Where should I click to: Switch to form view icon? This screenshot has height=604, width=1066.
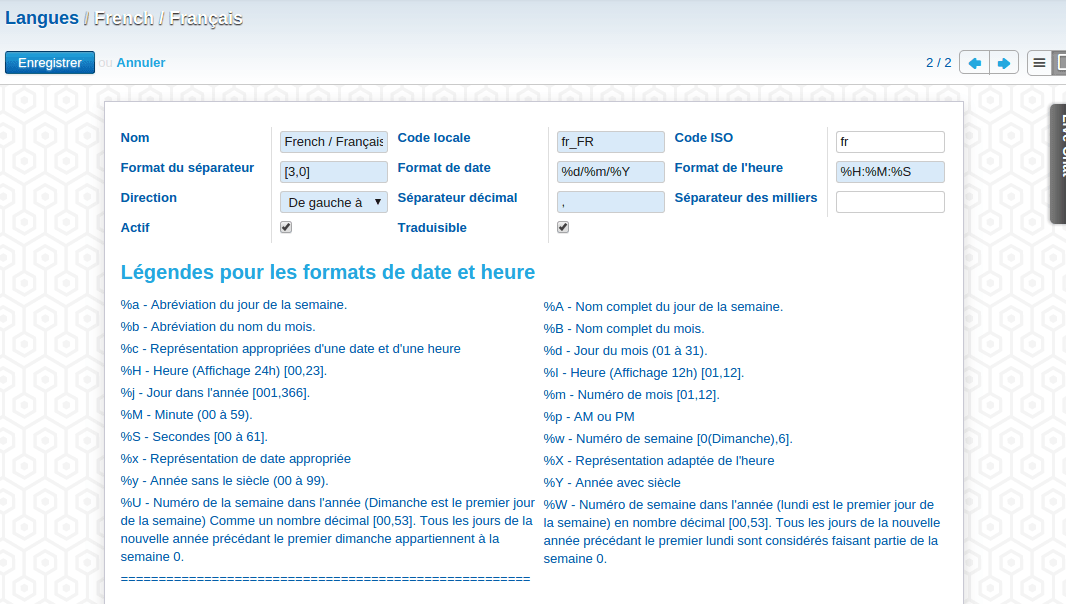pyautogui.click(x=1060, y=63)
